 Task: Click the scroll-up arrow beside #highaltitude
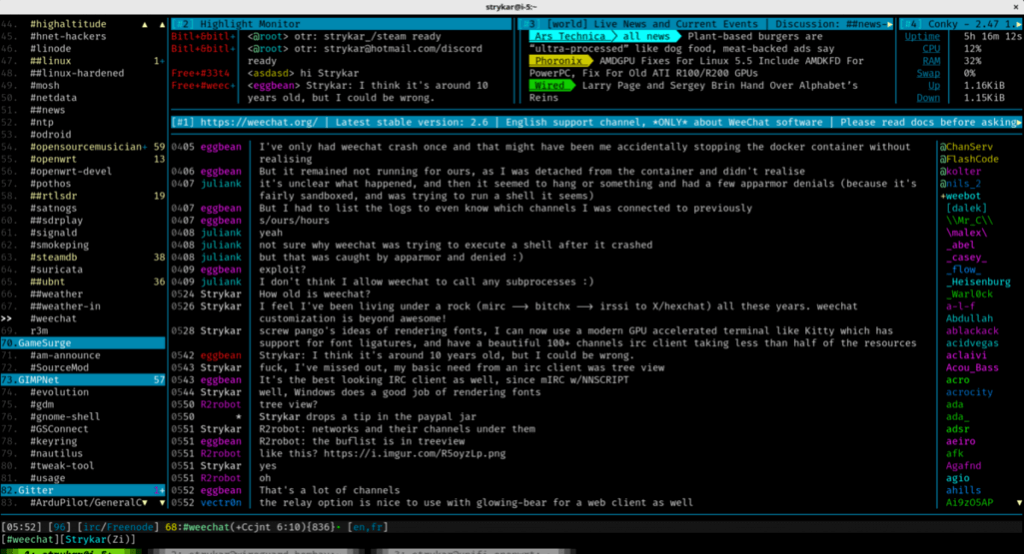(x=147, y=23)
